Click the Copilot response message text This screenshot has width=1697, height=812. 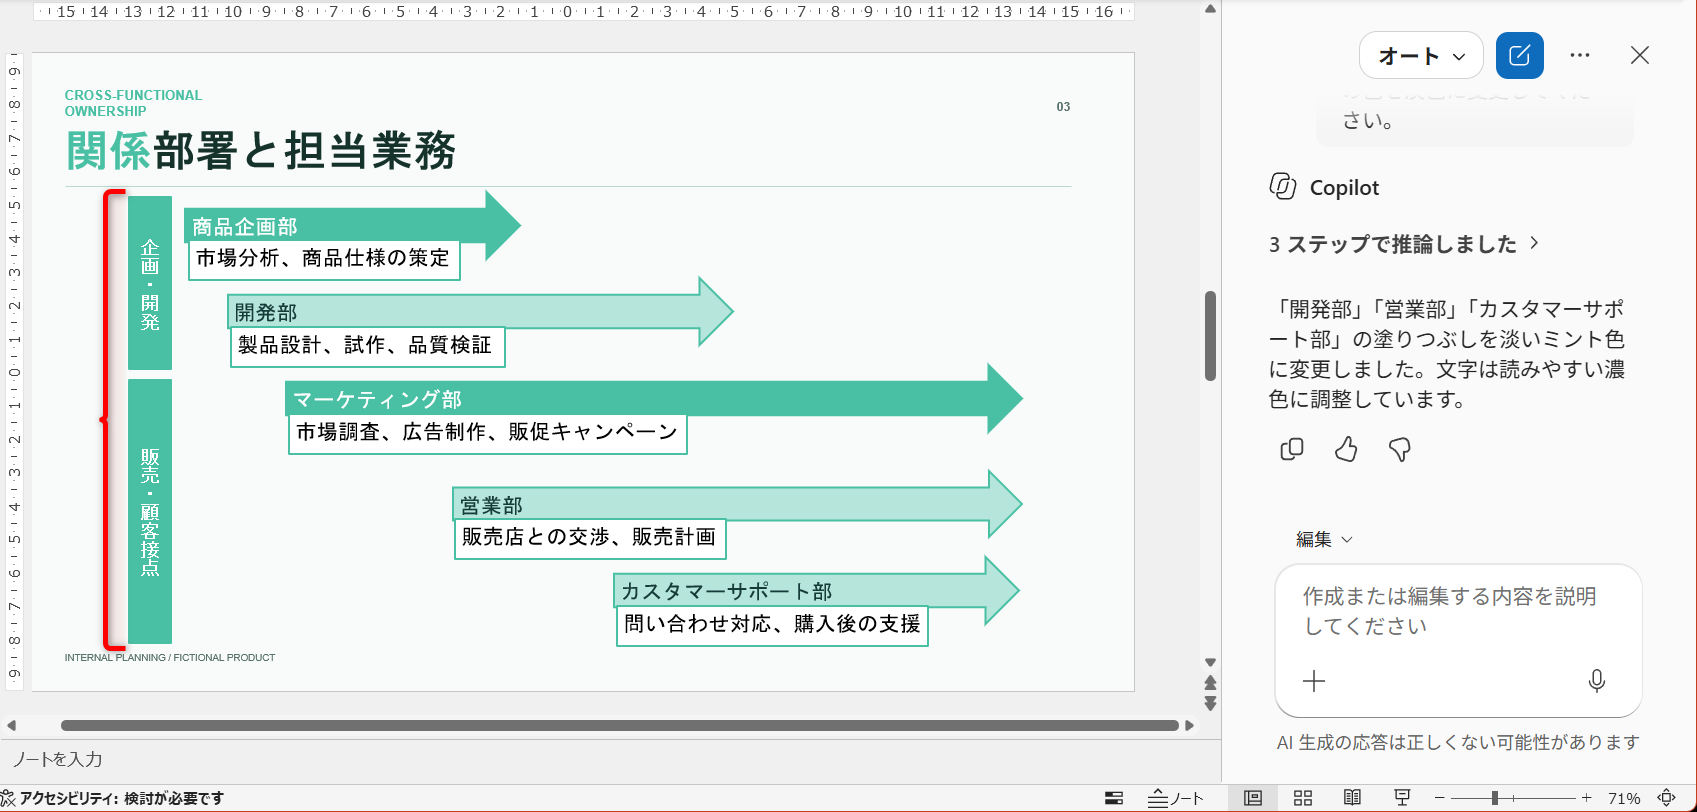(1447, 354)
